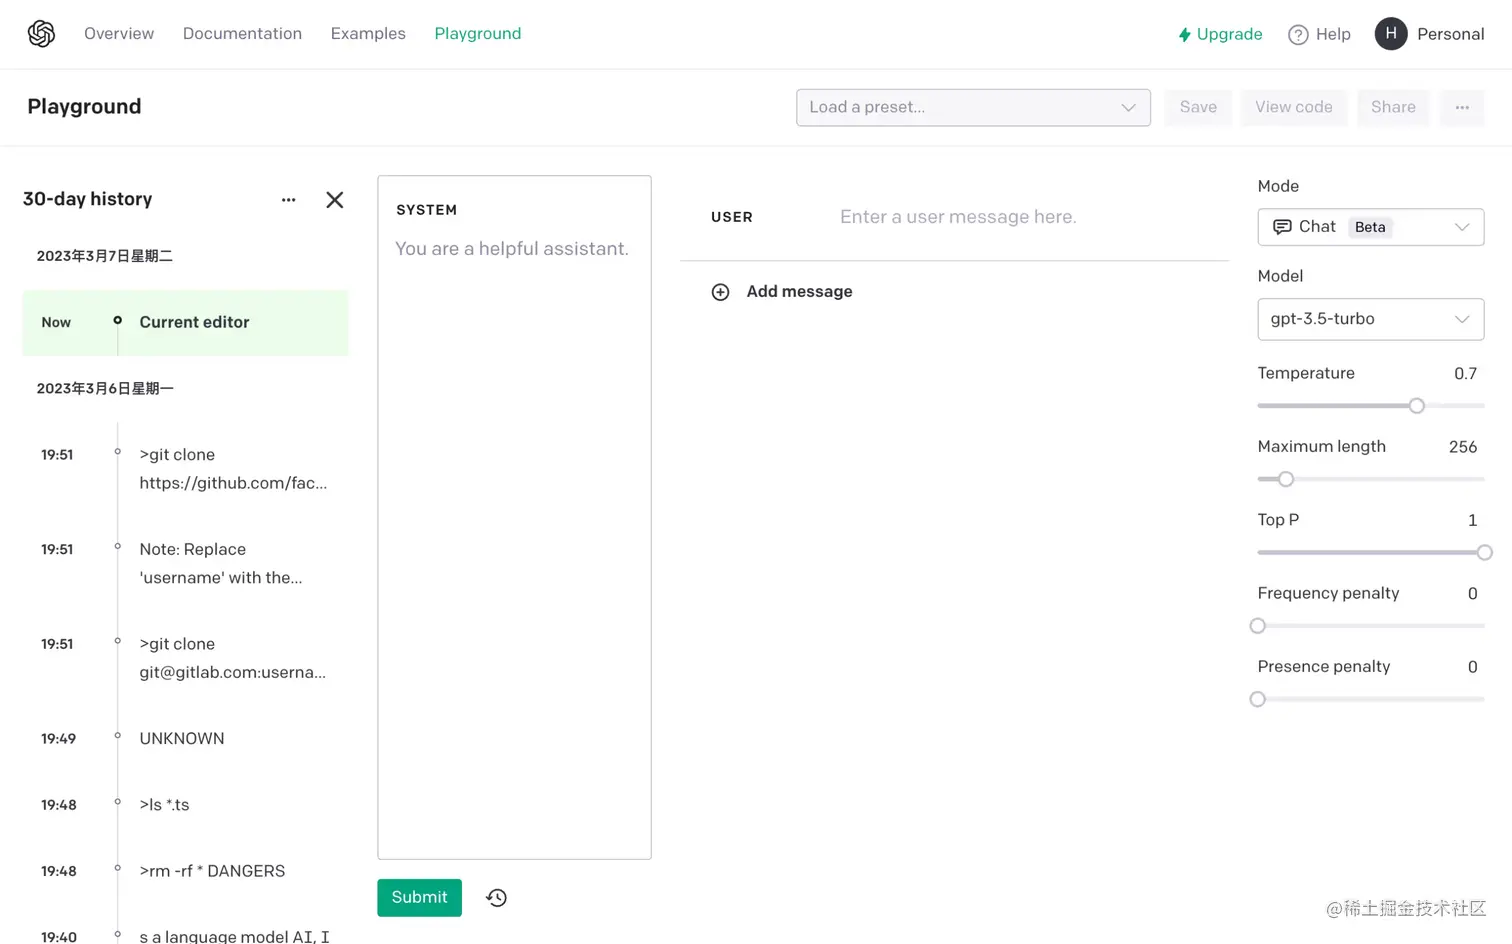Screen dimensions: 1512x944
Task: Click the chat bubble icon in Mode
Action: (x=1282, y=227)
